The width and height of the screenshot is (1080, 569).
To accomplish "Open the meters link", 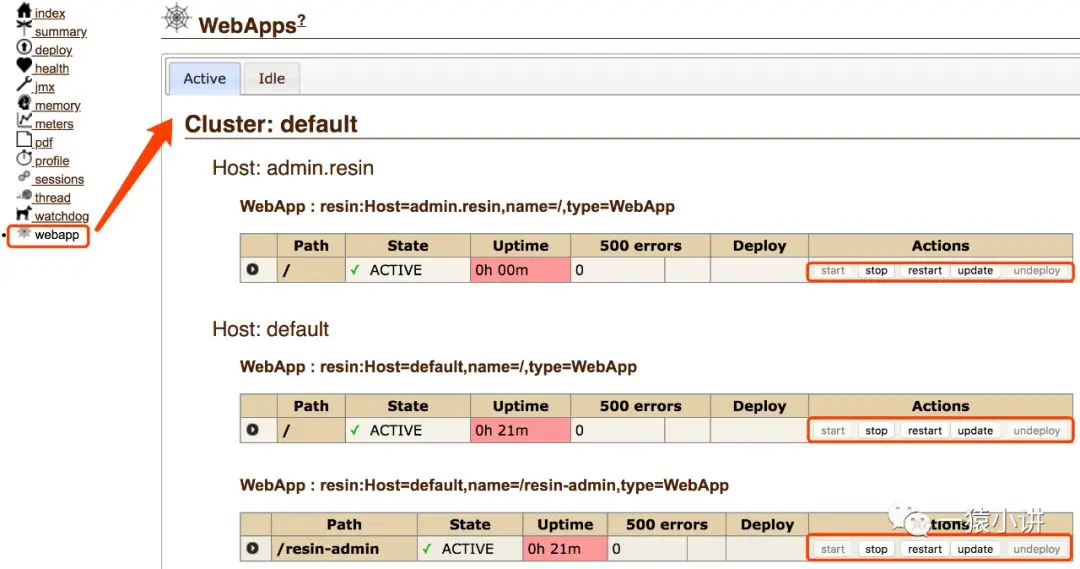I will click(x=54, y=124).
